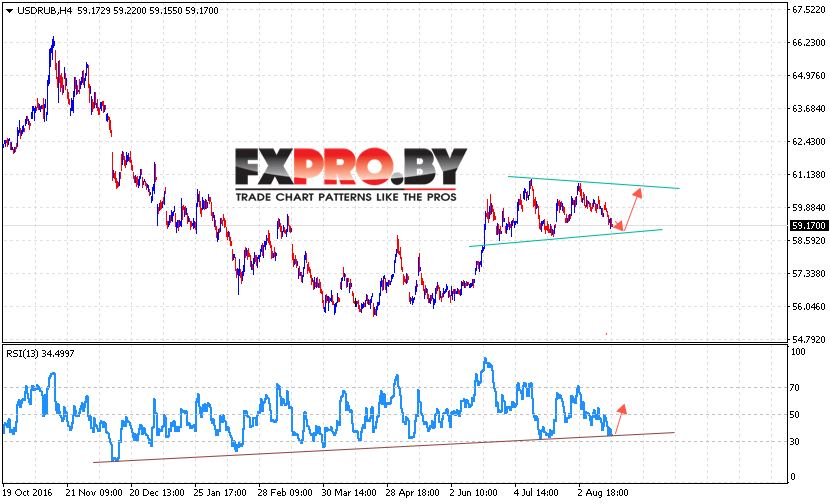Click the RSI scale value 30
Viewport: 830px width, 504px height.
point(795,442)
